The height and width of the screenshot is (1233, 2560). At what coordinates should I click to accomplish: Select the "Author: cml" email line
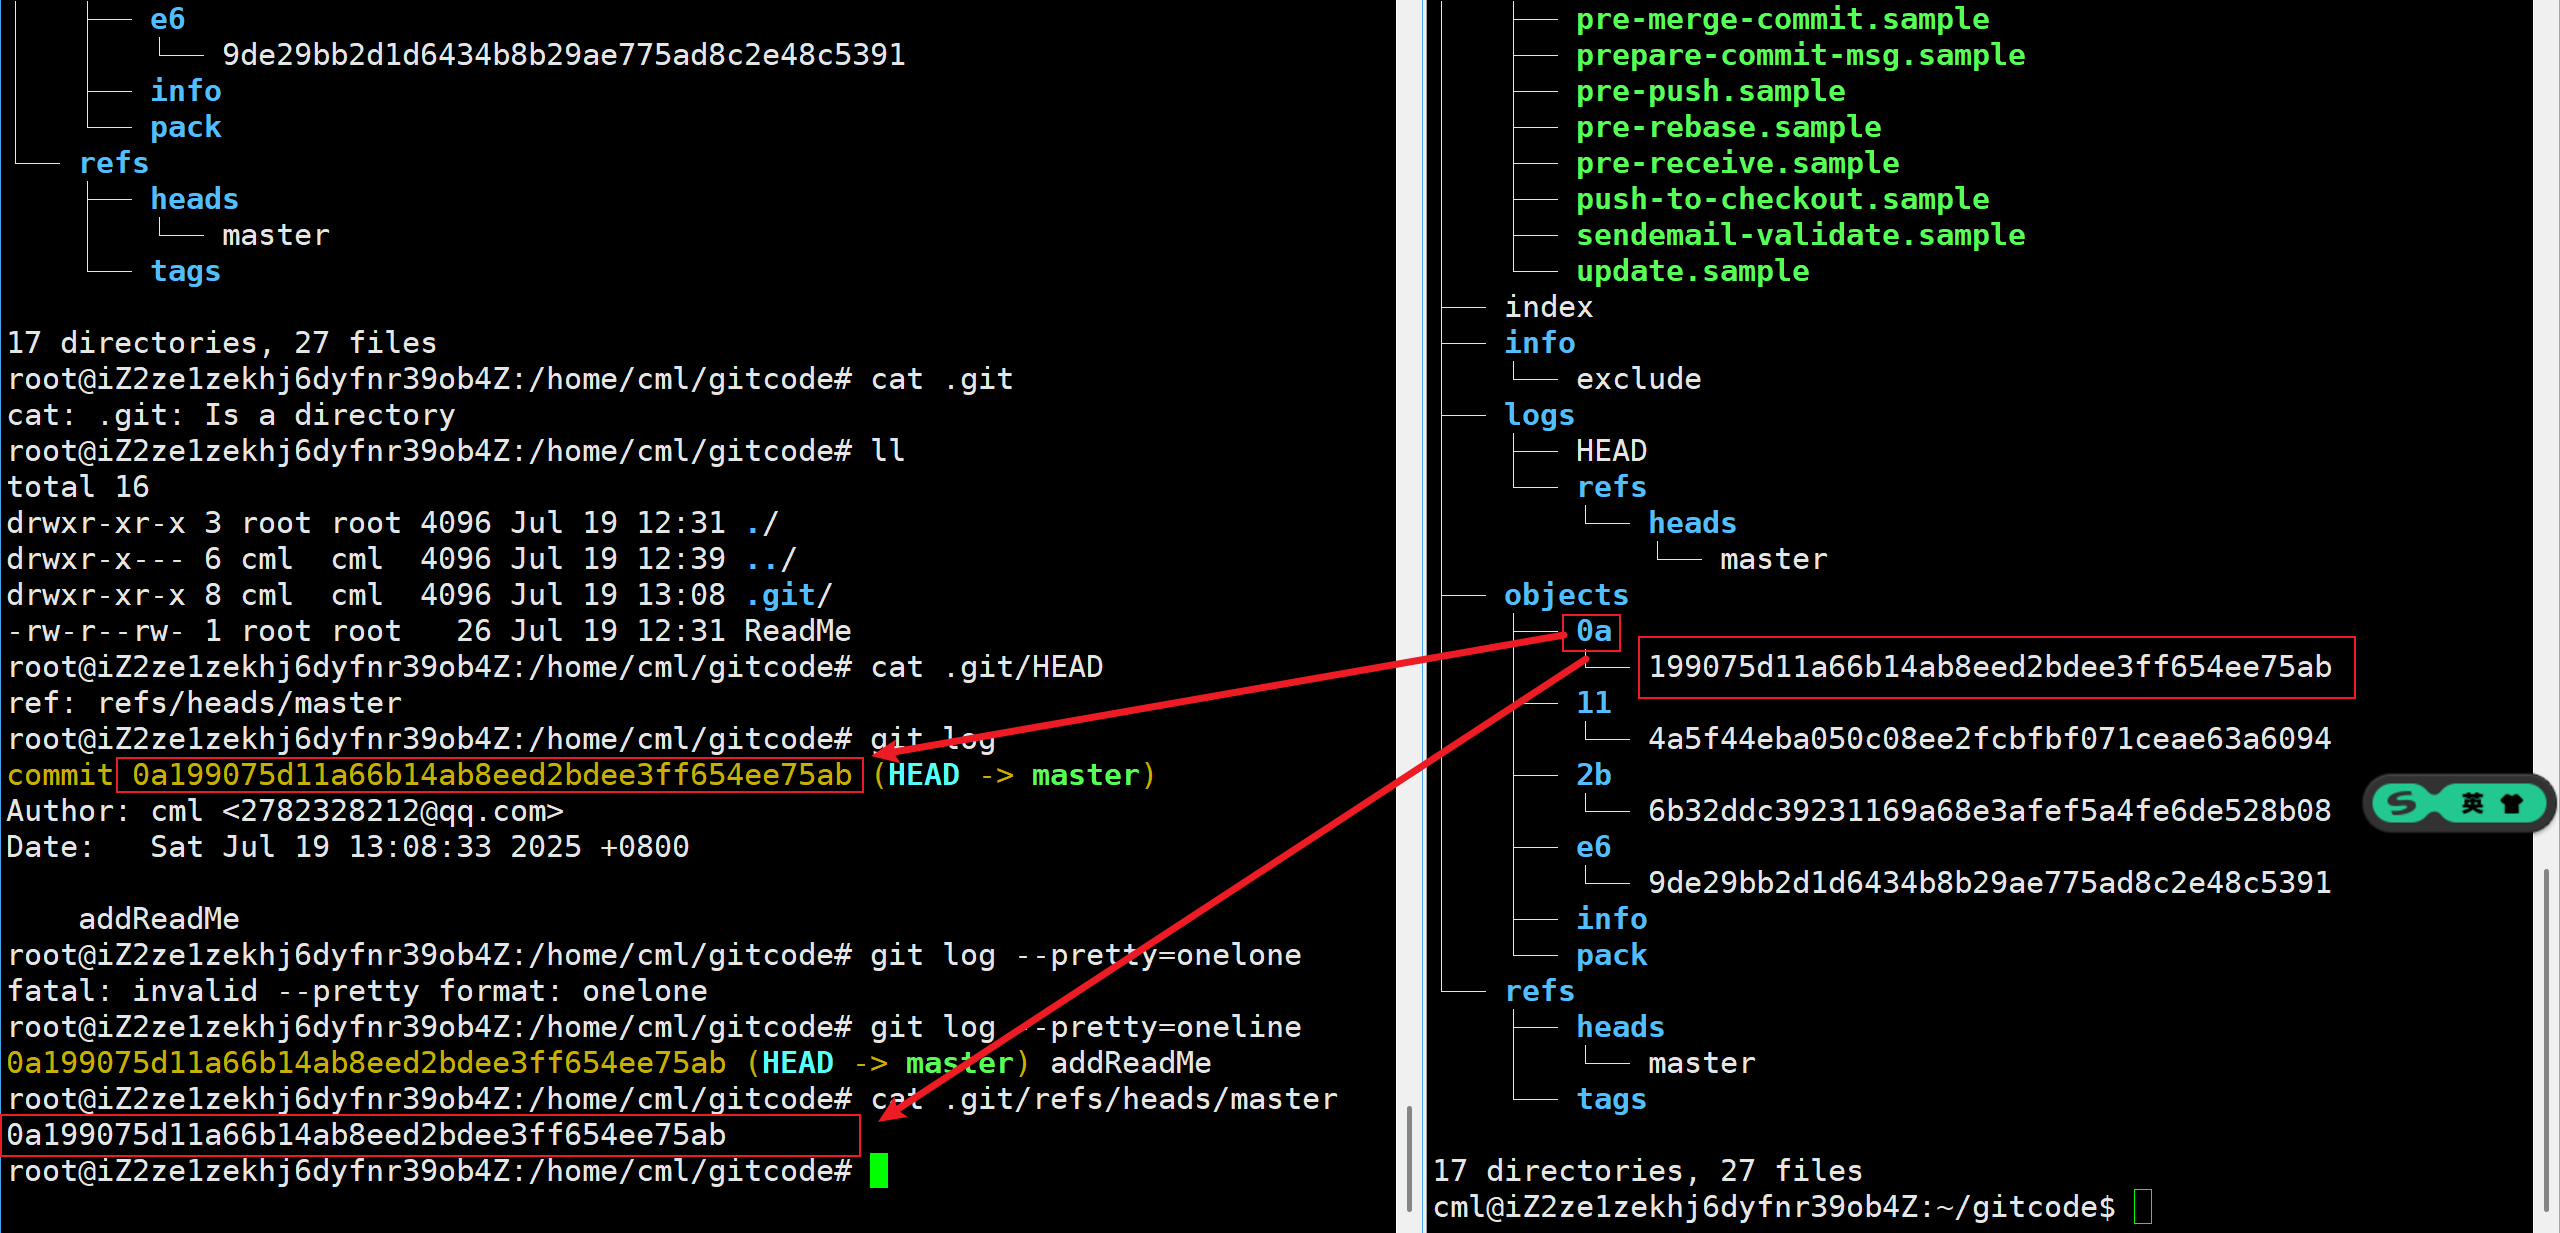[x=285, y=811]
